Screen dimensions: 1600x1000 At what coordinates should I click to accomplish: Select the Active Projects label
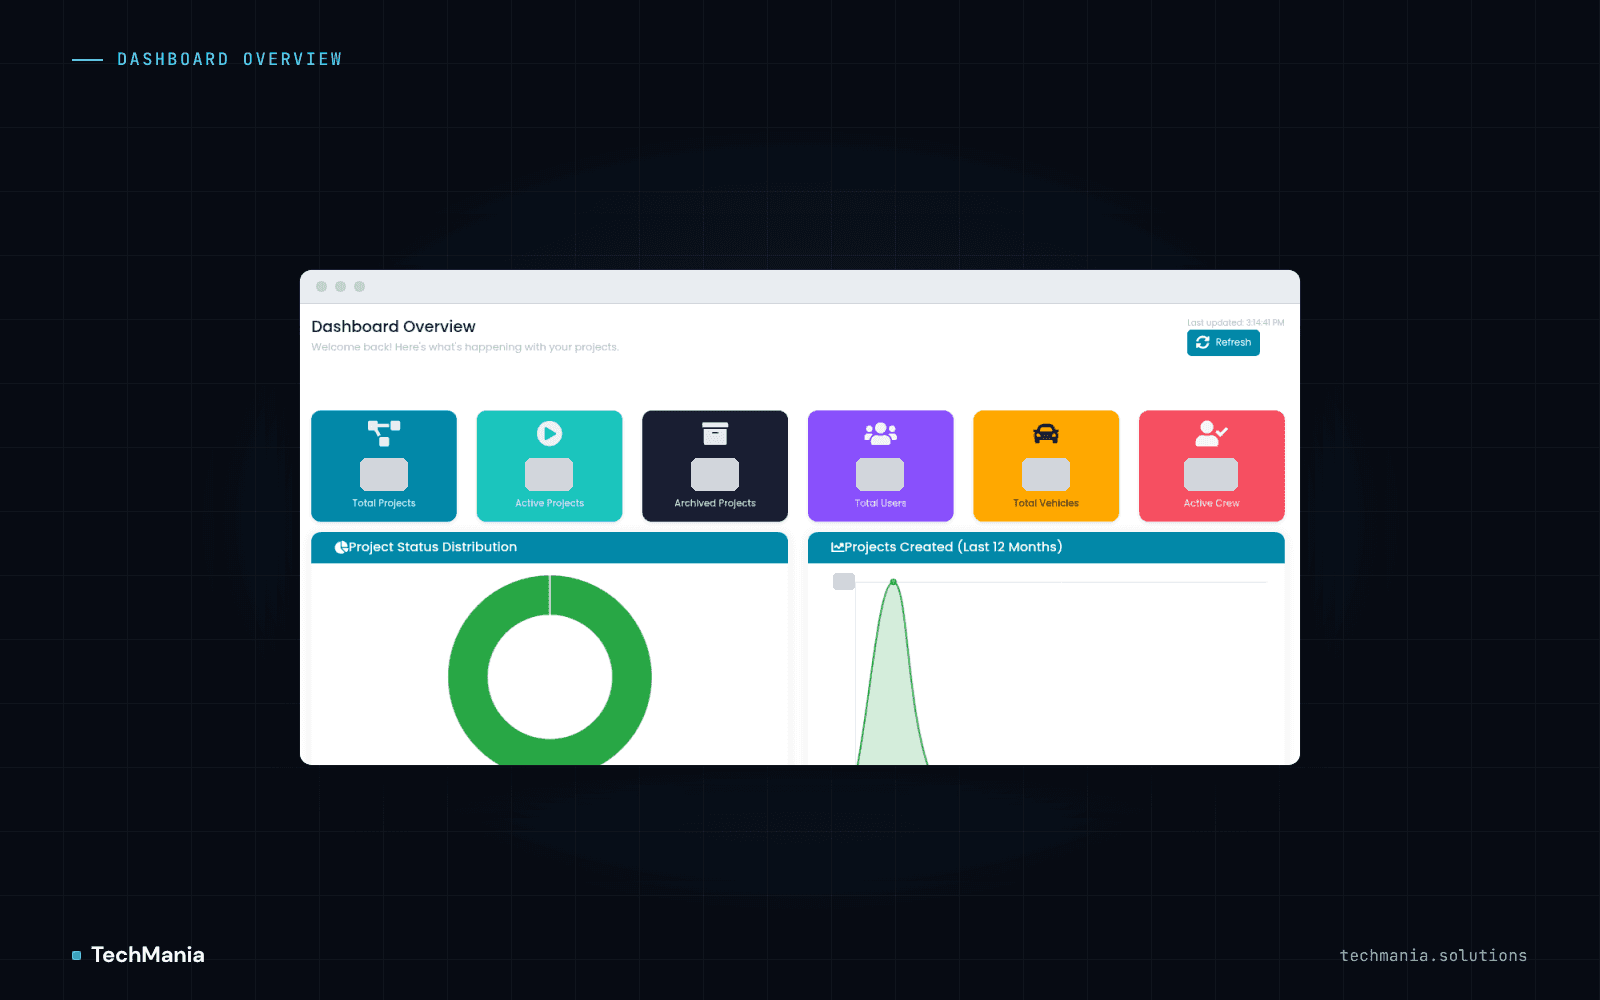(549, 503)
